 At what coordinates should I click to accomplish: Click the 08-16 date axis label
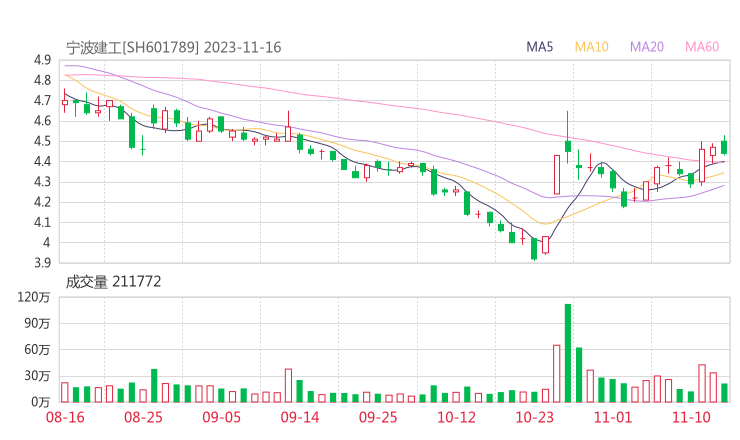point(65,417)
